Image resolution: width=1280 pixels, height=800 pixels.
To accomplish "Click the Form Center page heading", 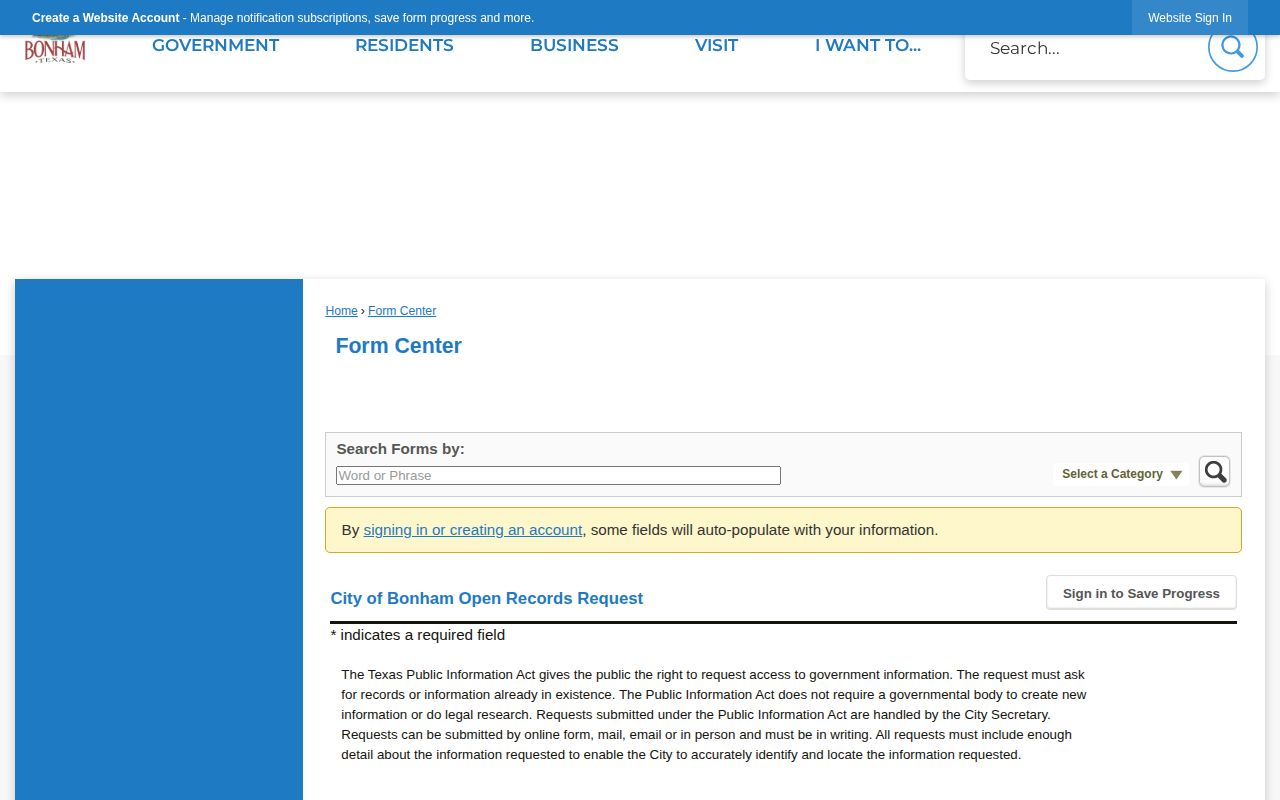I will (x=399, y=346).
